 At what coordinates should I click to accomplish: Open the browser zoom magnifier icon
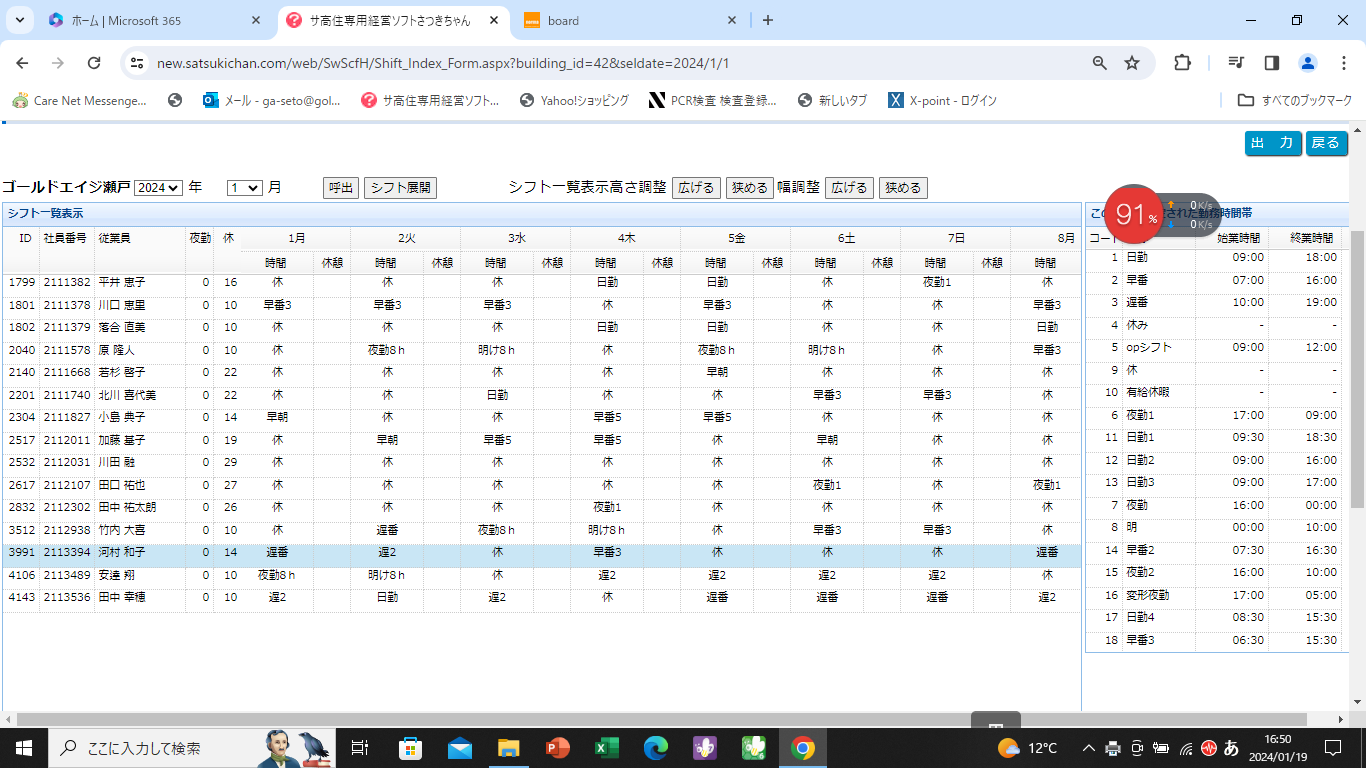point(1100,63)
